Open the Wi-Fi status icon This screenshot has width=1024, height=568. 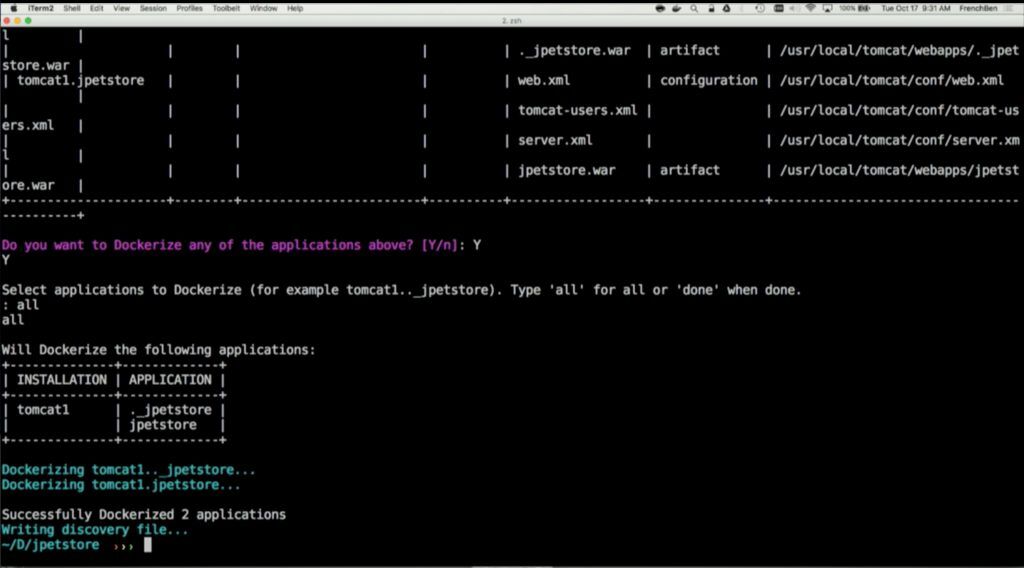click(x=810, y=8)
